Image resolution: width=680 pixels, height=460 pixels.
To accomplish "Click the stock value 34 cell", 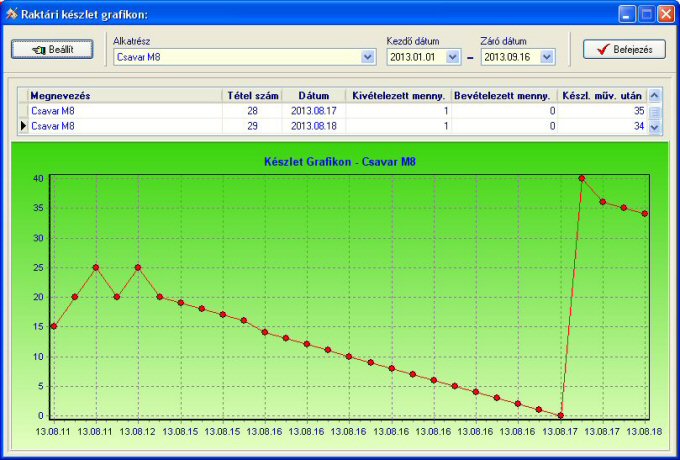I will click(602, 126).
